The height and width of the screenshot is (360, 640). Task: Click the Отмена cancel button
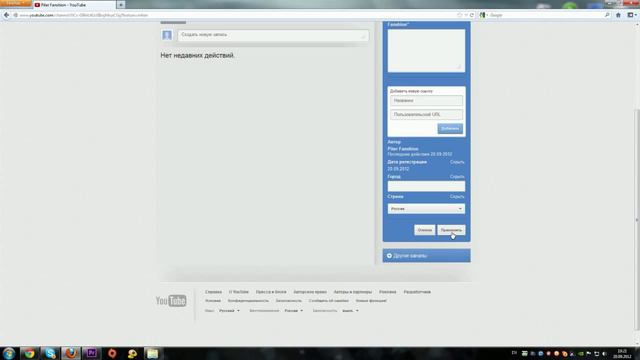(424, 230)
